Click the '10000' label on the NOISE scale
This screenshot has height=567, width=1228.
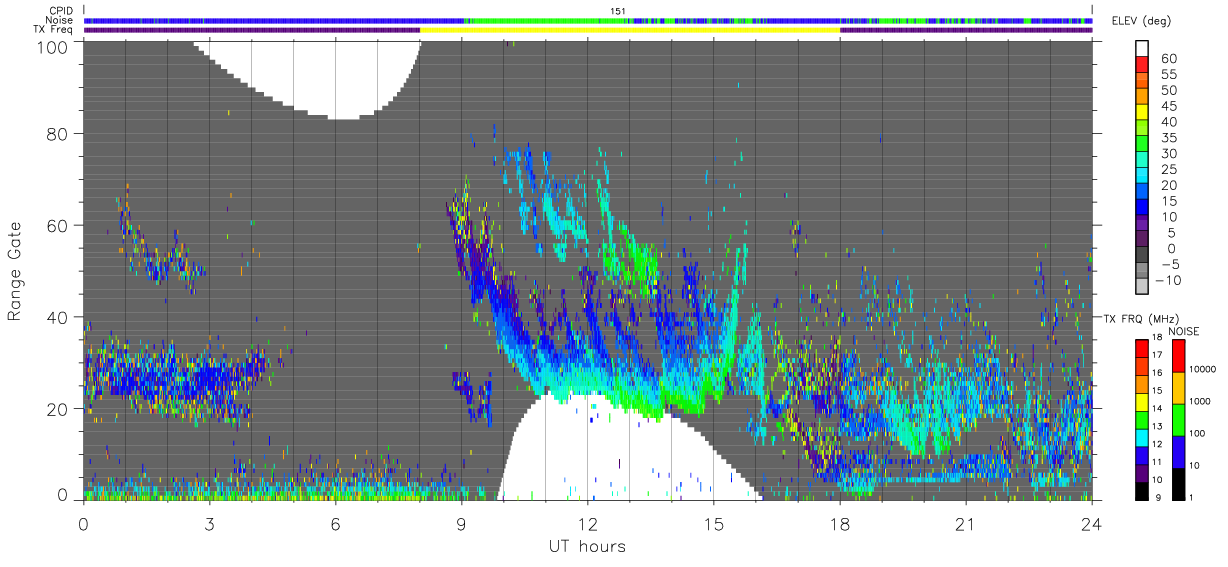(x=1204, y=370)
